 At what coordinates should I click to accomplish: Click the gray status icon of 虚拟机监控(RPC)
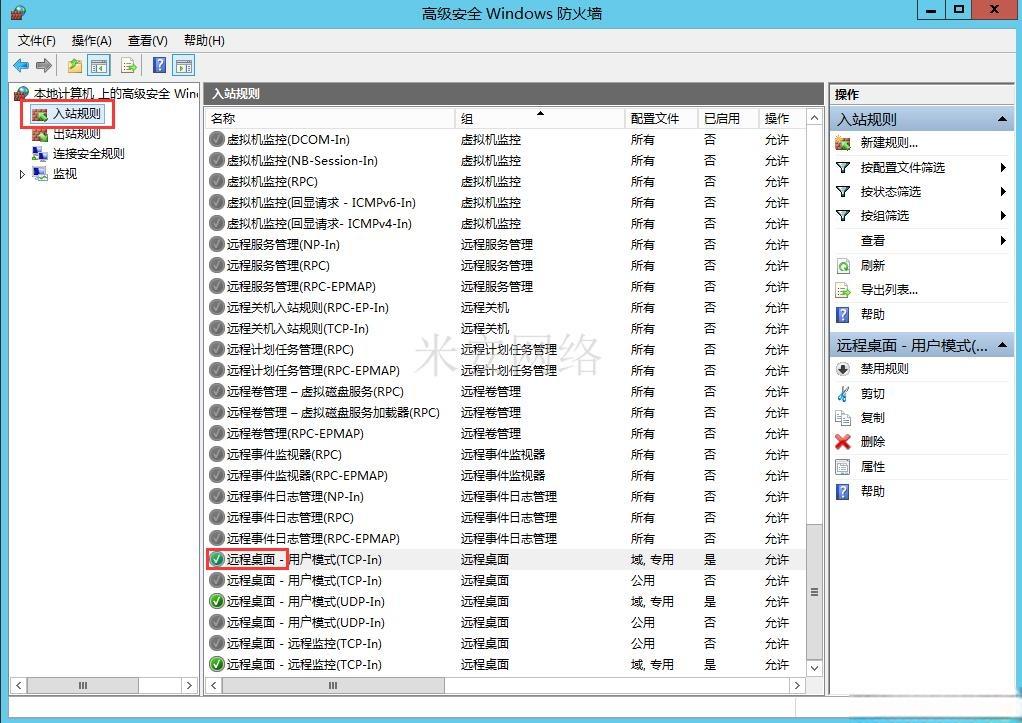(x=216, y=181)
